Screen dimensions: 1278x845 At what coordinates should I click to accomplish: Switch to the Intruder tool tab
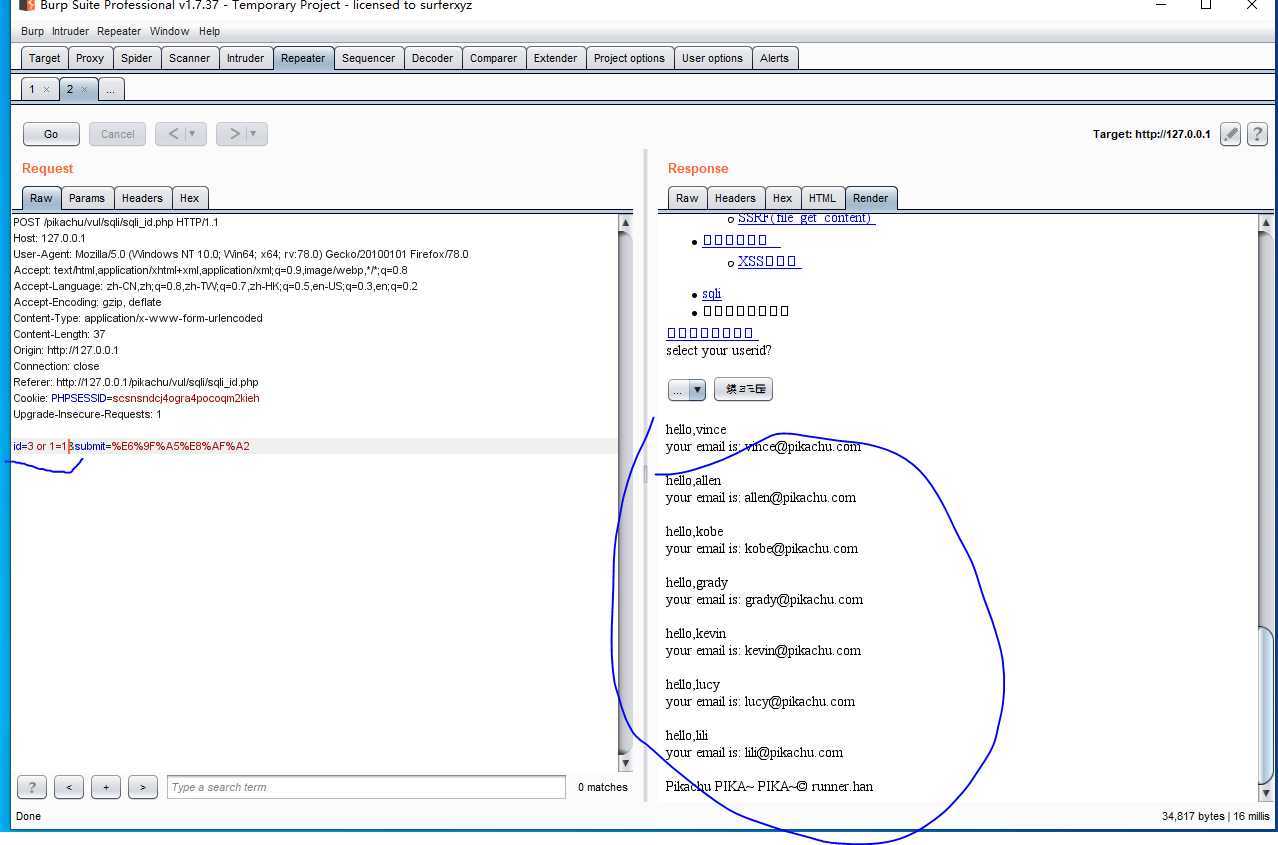[246, 58]
